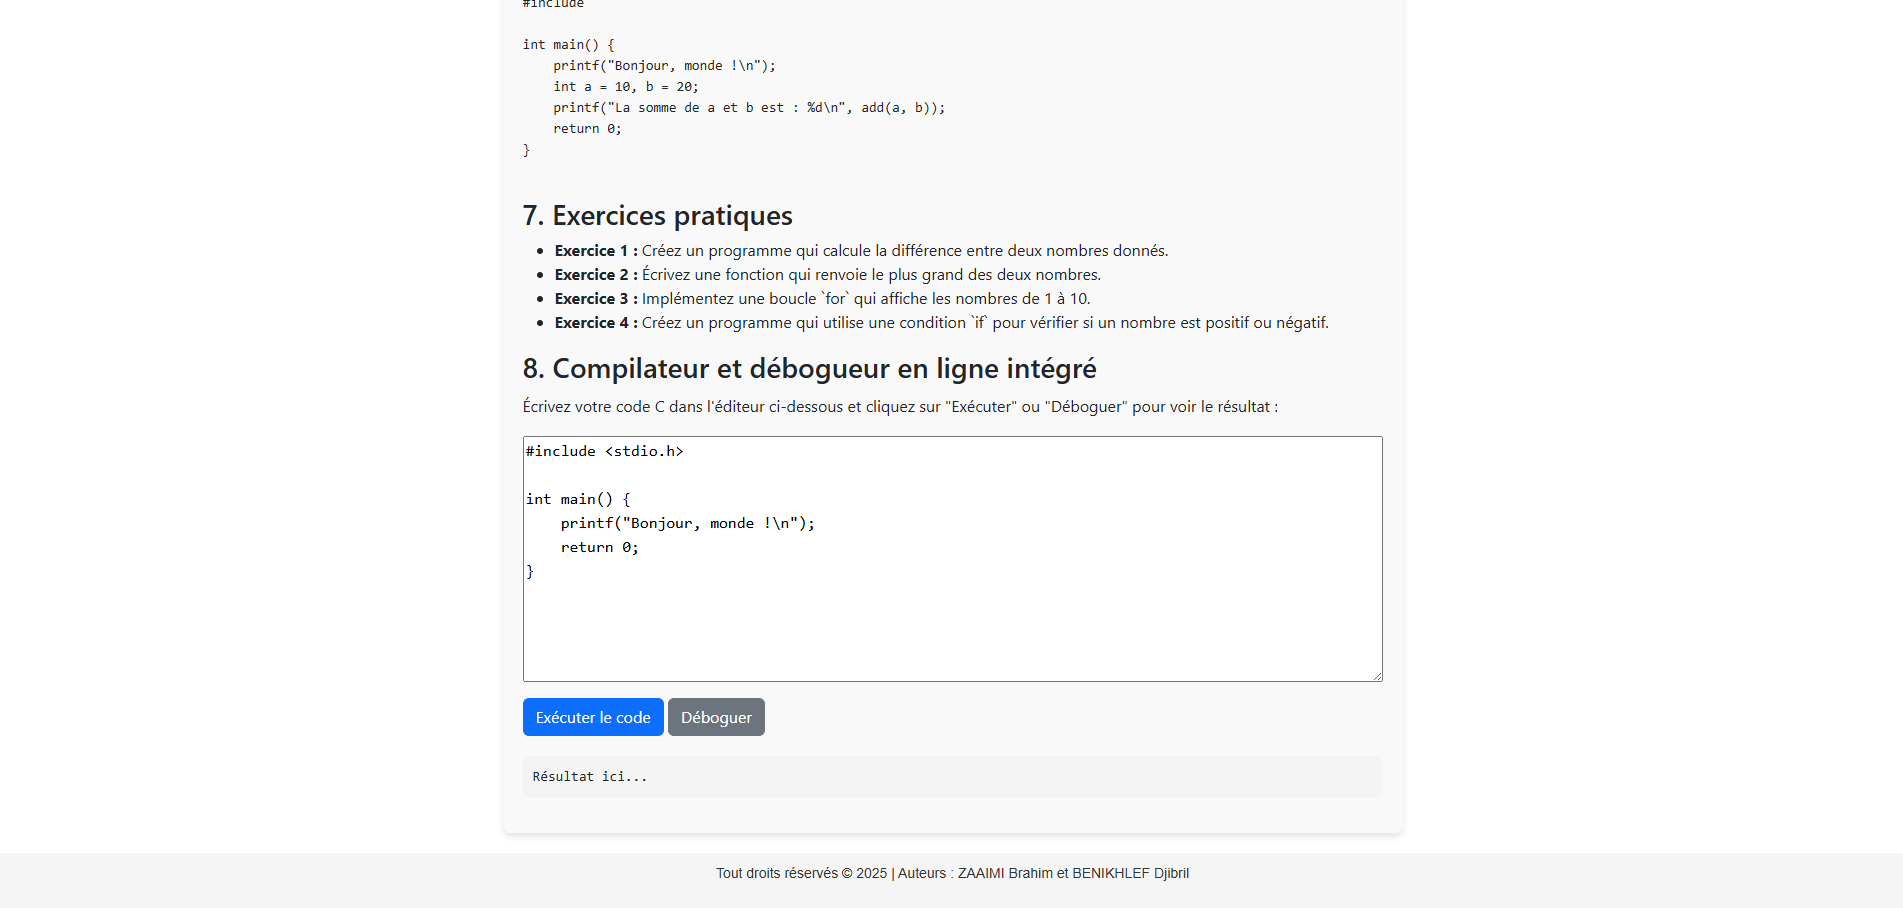Click the sample code's "La somme de a et b" line
Viewport: 1903px width, 908px height.
tap(748, 108)
